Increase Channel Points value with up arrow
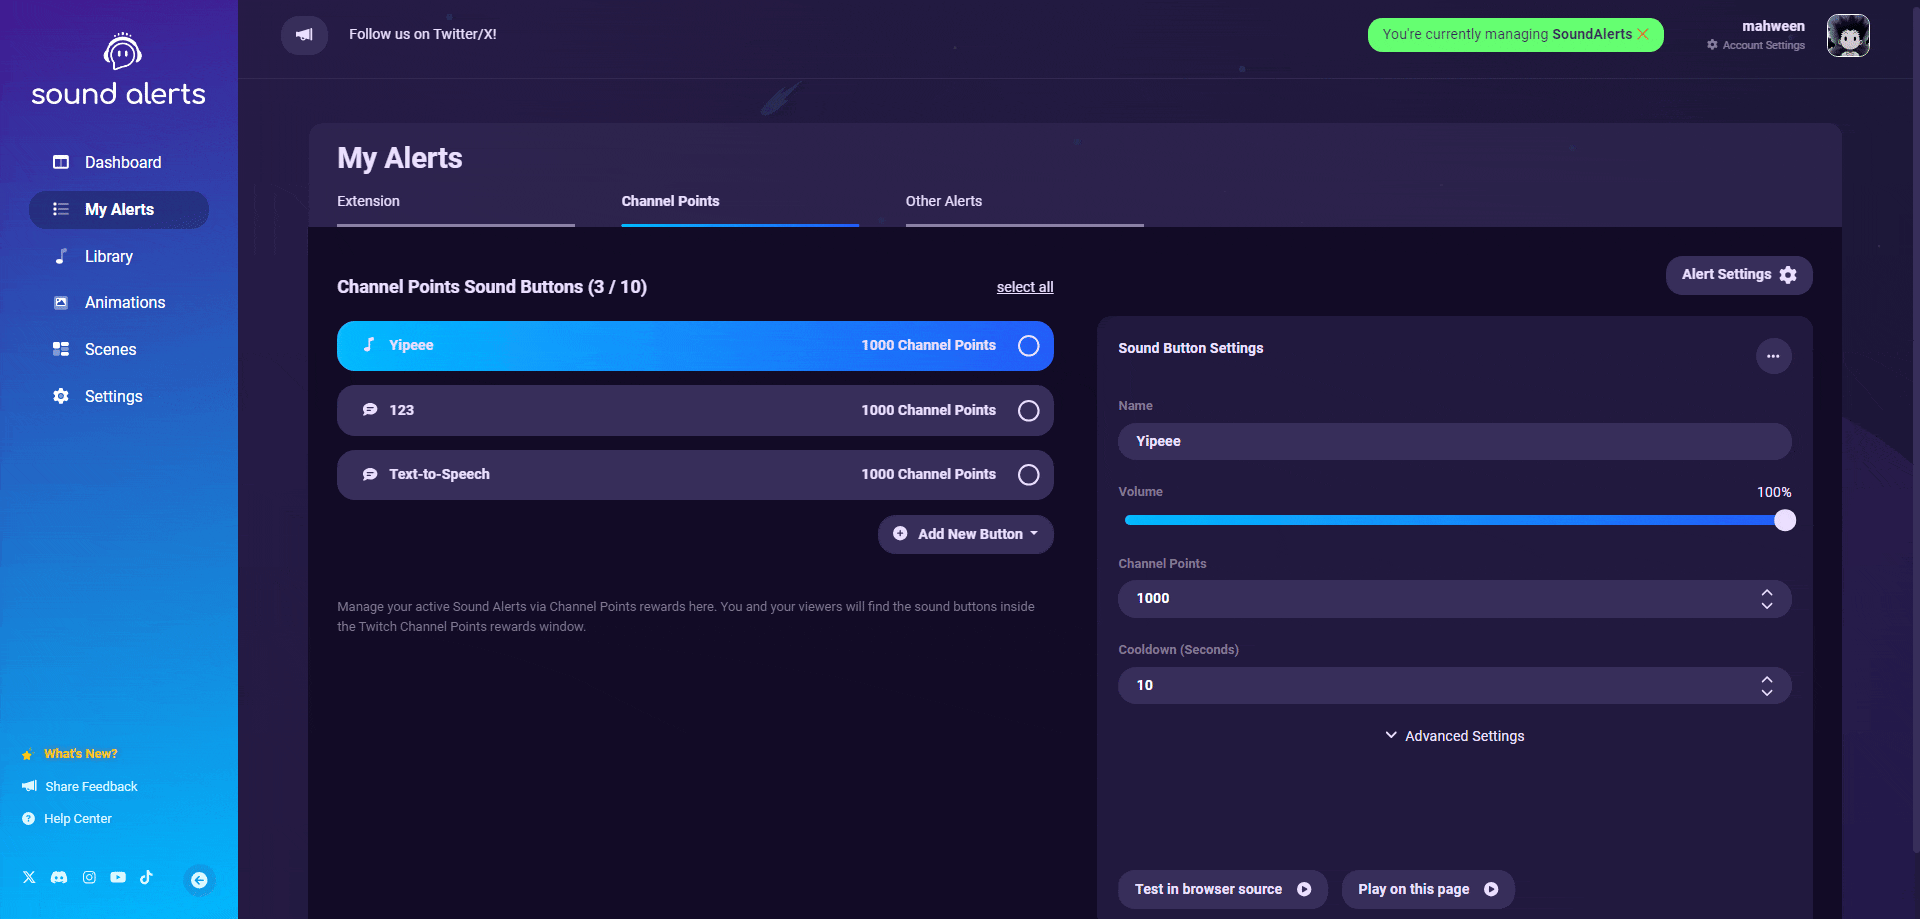The image size is (1920, 919). [1767, 592]
